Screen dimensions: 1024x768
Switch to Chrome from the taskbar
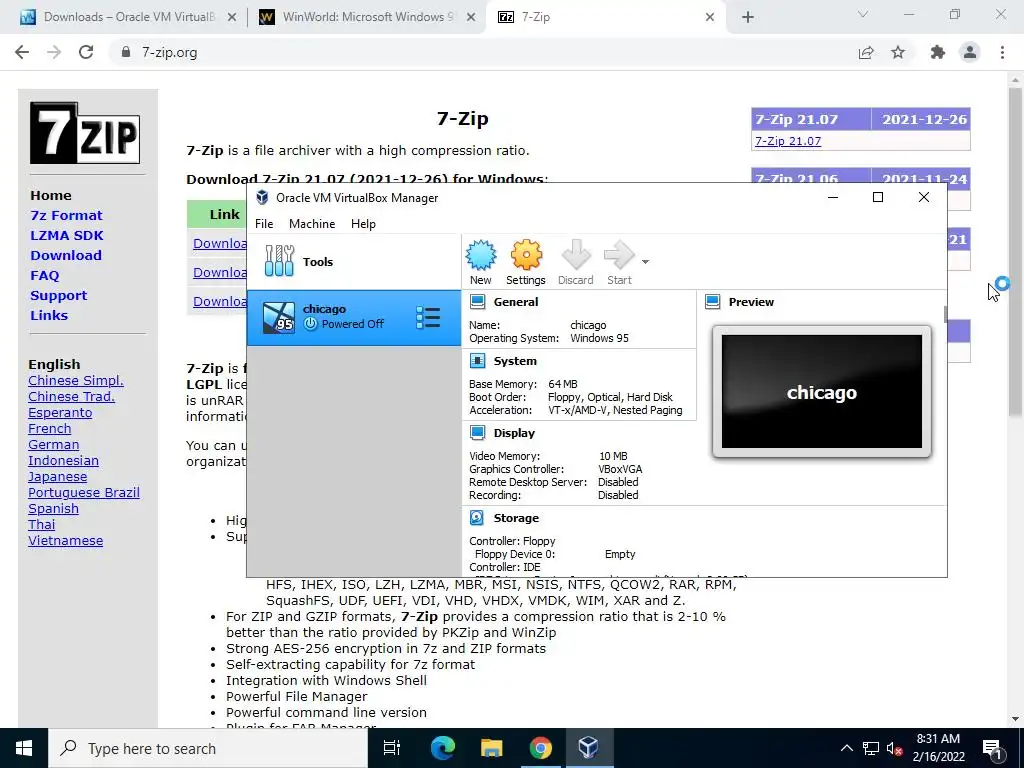click(x=540, y=748)
